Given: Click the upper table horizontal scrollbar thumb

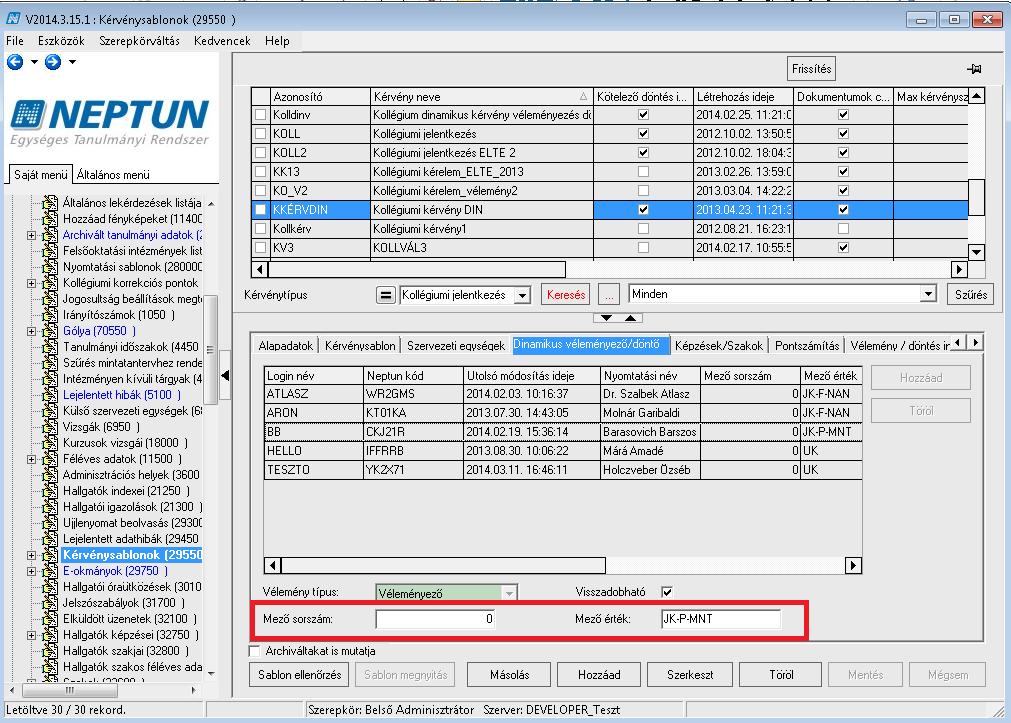Looking at the screenshot, I should pos(417,269).
